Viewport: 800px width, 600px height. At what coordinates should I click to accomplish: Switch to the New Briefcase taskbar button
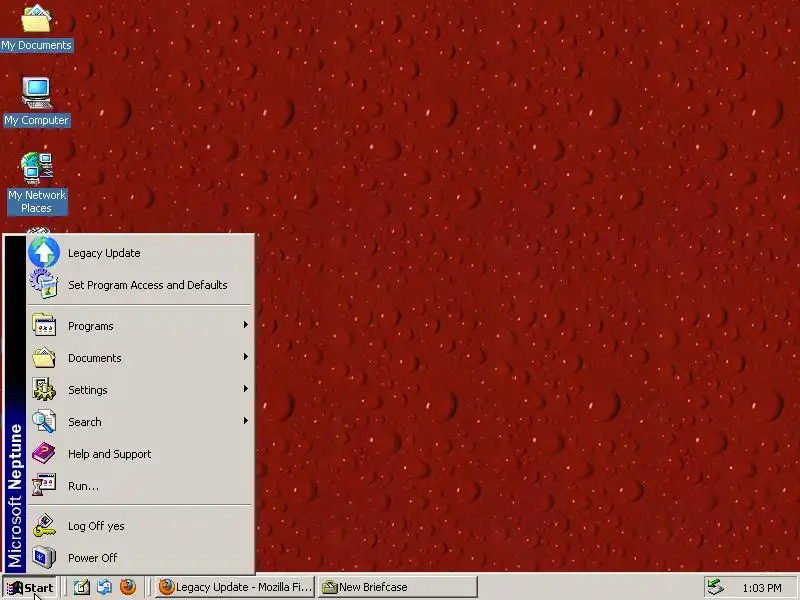[x=398, y=587]
